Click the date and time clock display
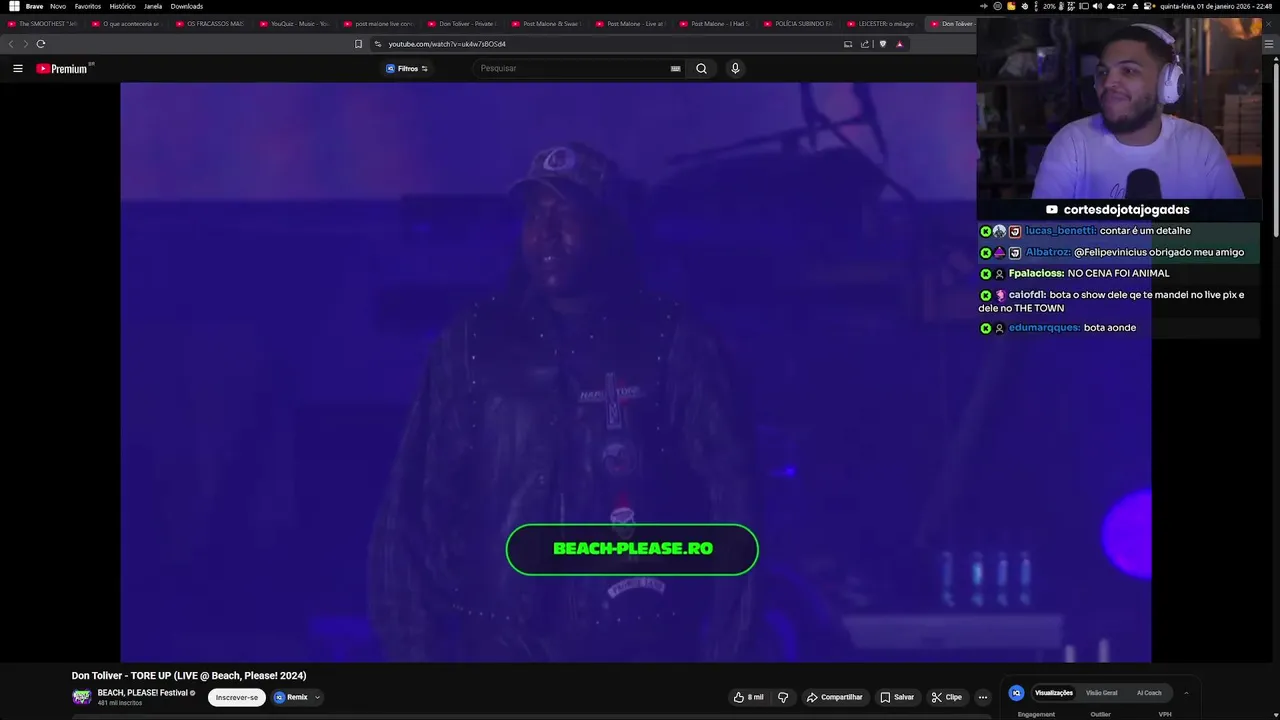The width and height of the screenshot is (1280, 720). (1216, 6)
